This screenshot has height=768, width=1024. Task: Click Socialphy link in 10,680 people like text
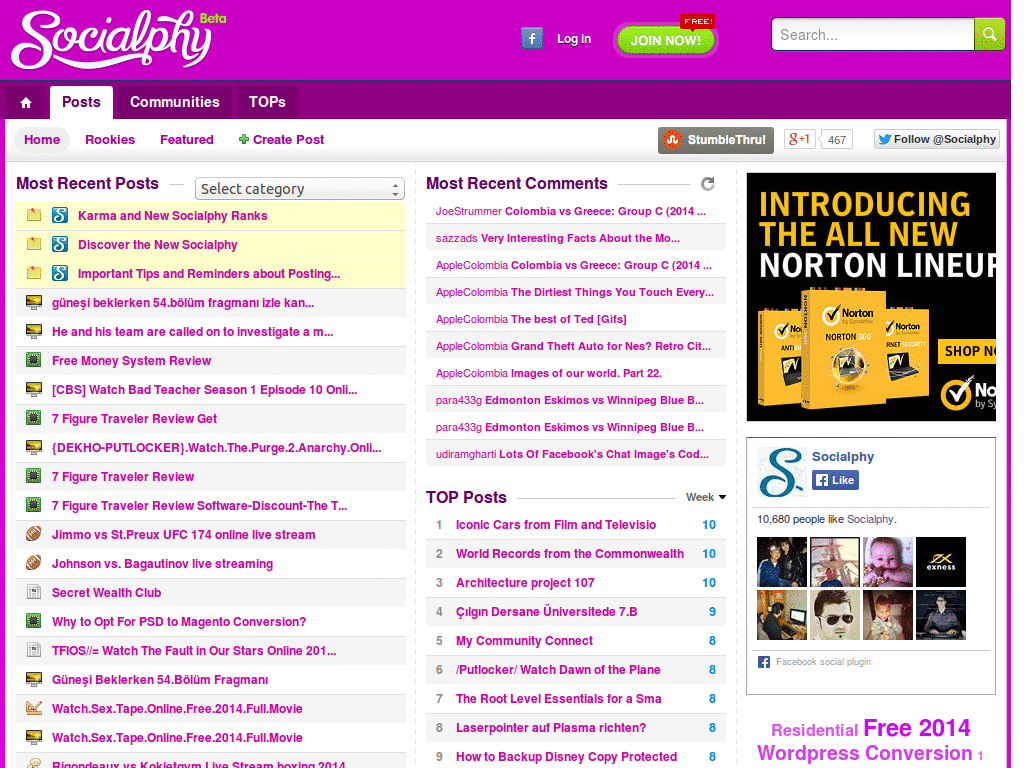pyautogui.click(x=870, y=519)
